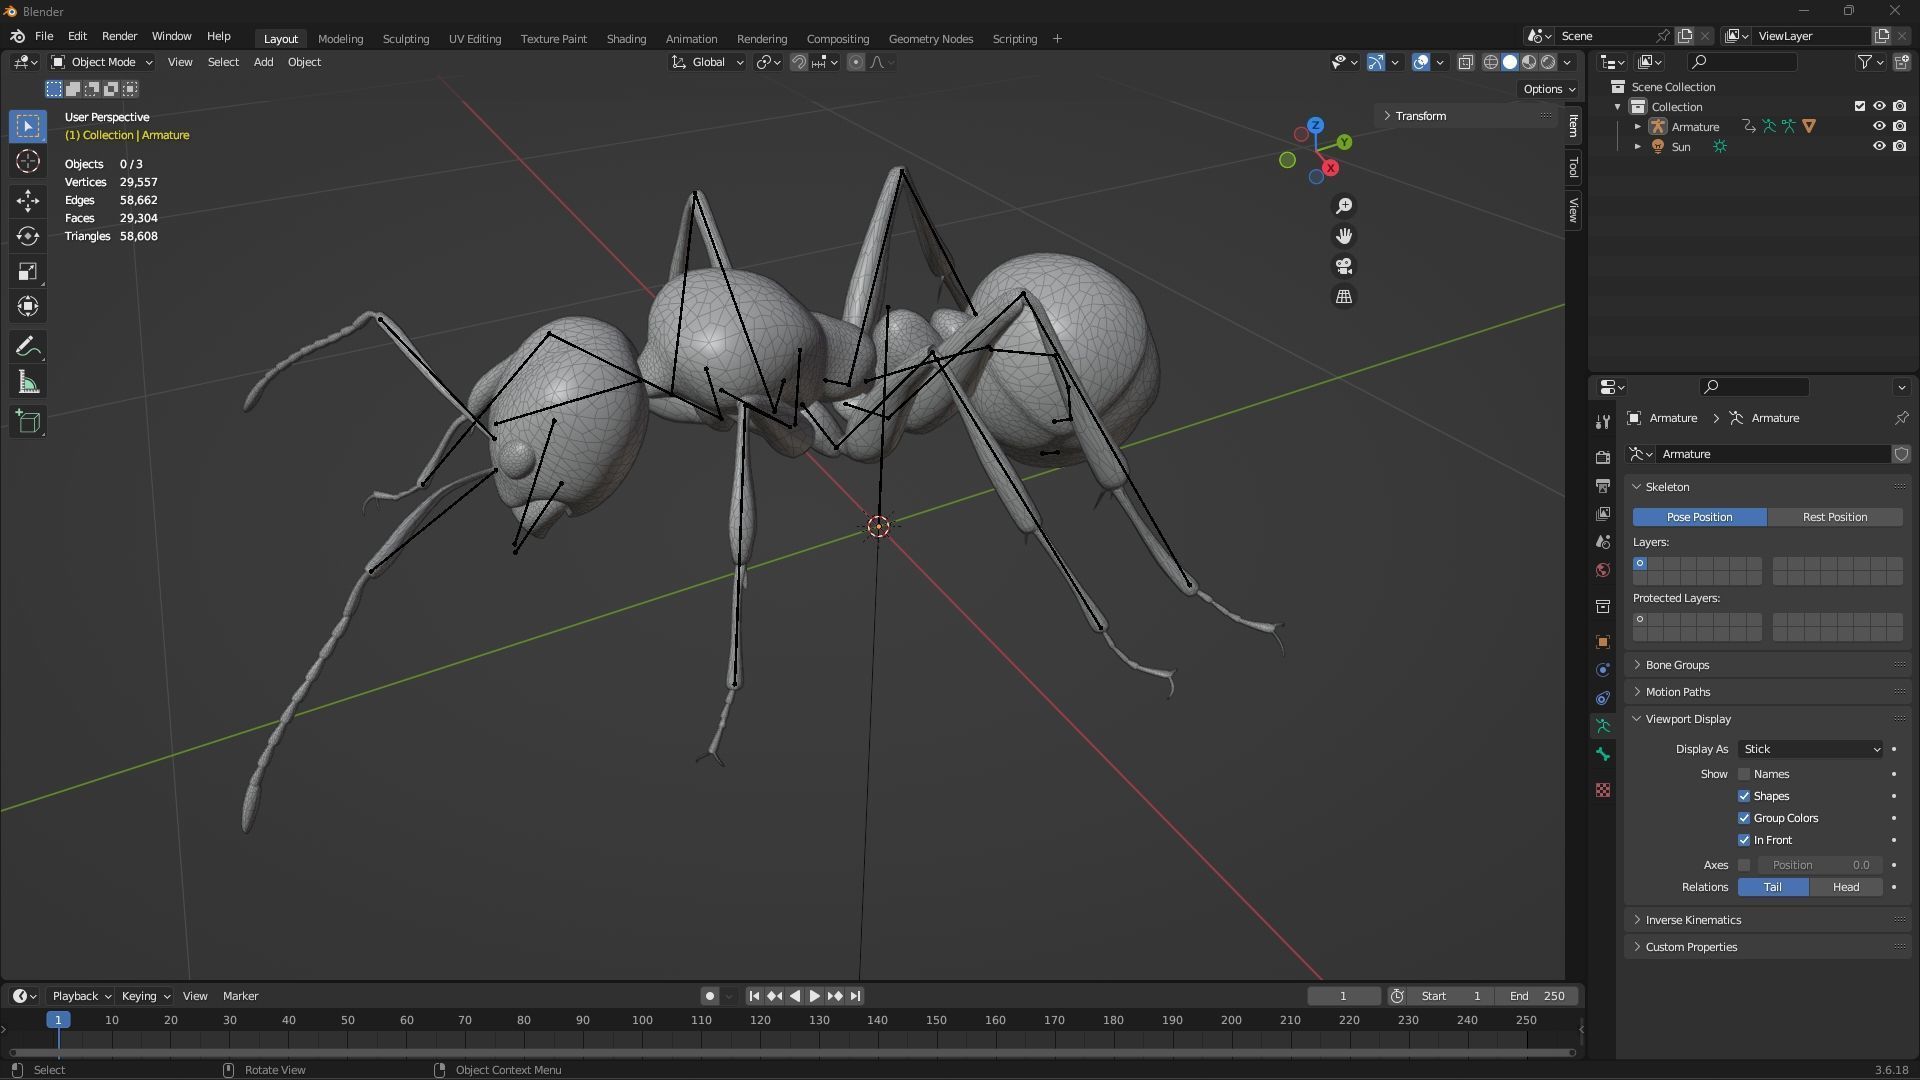1920x1080 pixels.
Task: Click the End frame 250 field
Action: pos(1537,996)
